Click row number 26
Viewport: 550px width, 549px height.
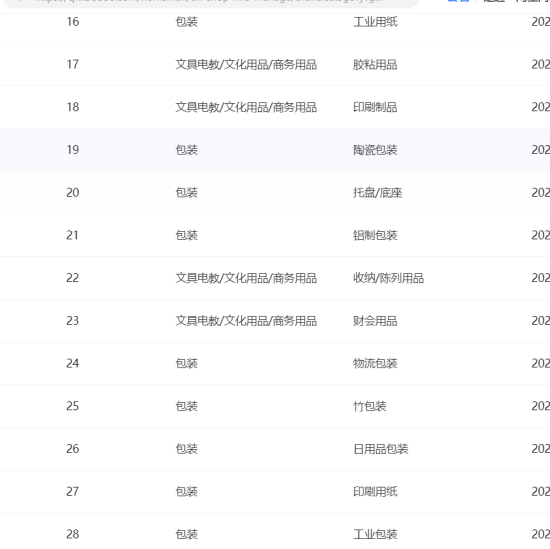72,449
